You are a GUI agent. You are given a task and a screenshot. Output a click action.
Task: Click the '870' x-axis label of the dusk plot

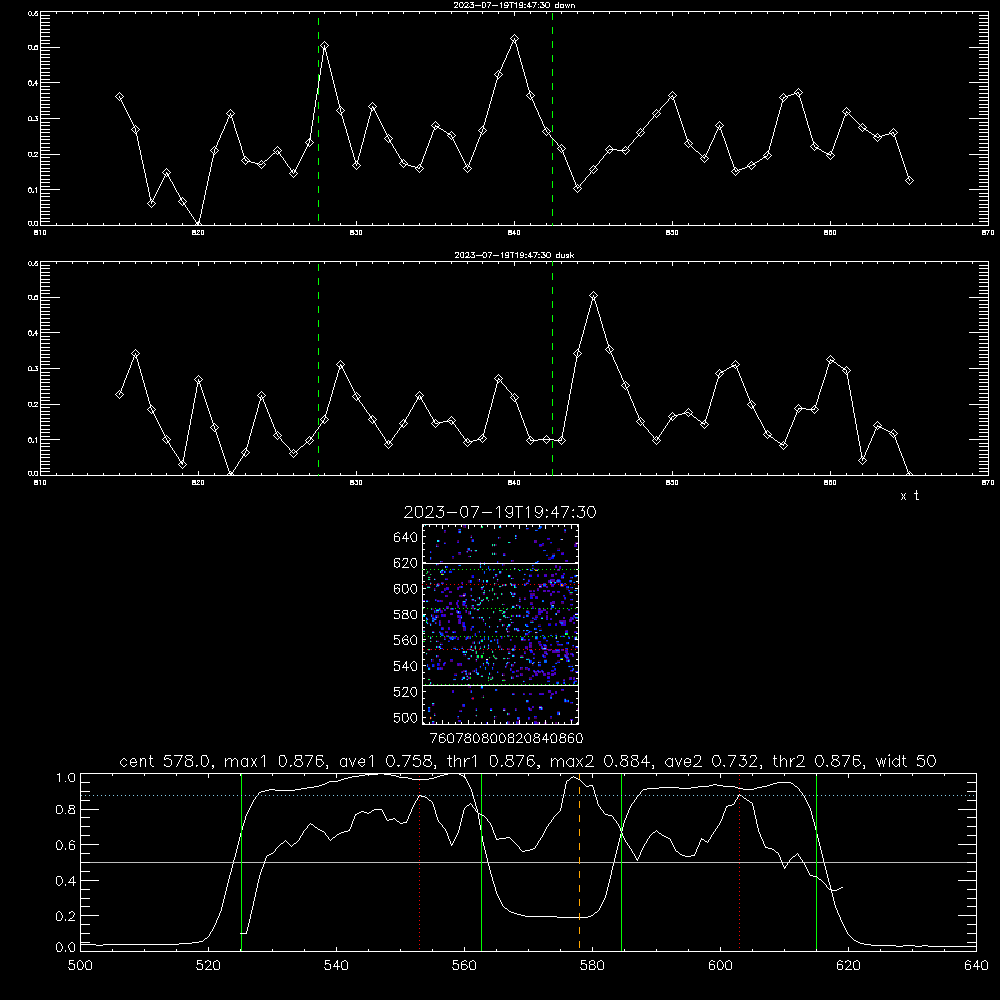point(988,483)
